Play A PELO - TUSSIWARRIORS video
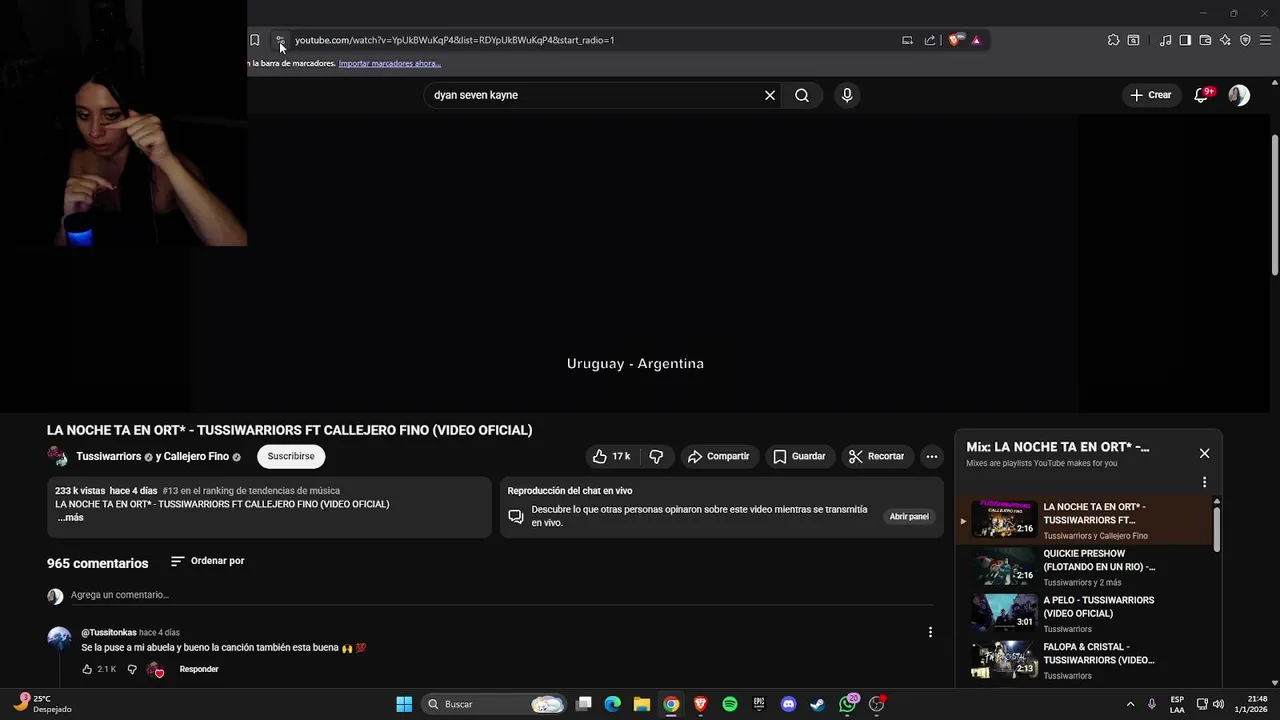The width and height of the screenshot is (1280, 720). (1085, 613)
